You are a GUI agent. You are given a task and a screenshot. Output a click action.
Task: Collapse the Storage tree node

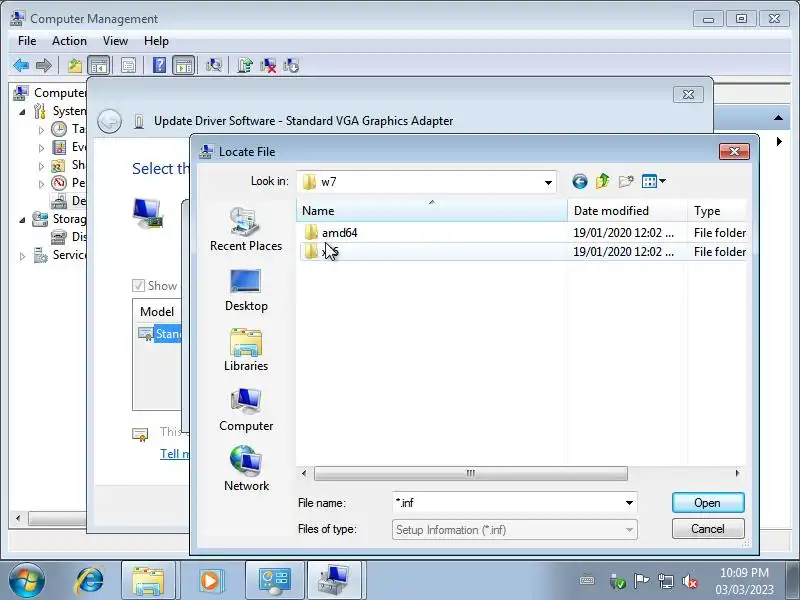pyautogui.click(x=22, y=220)
